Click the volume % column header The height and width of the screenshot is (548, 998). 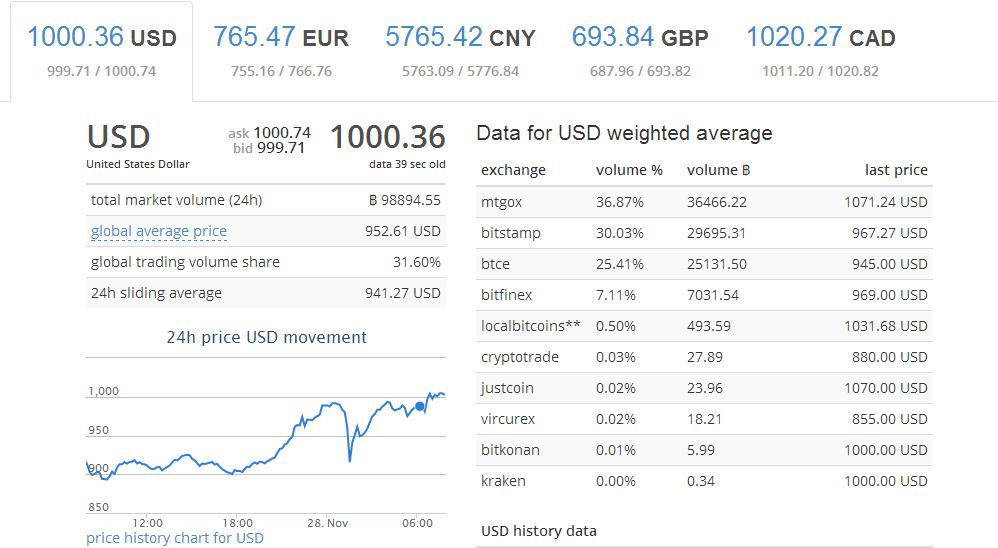point(629,170)
